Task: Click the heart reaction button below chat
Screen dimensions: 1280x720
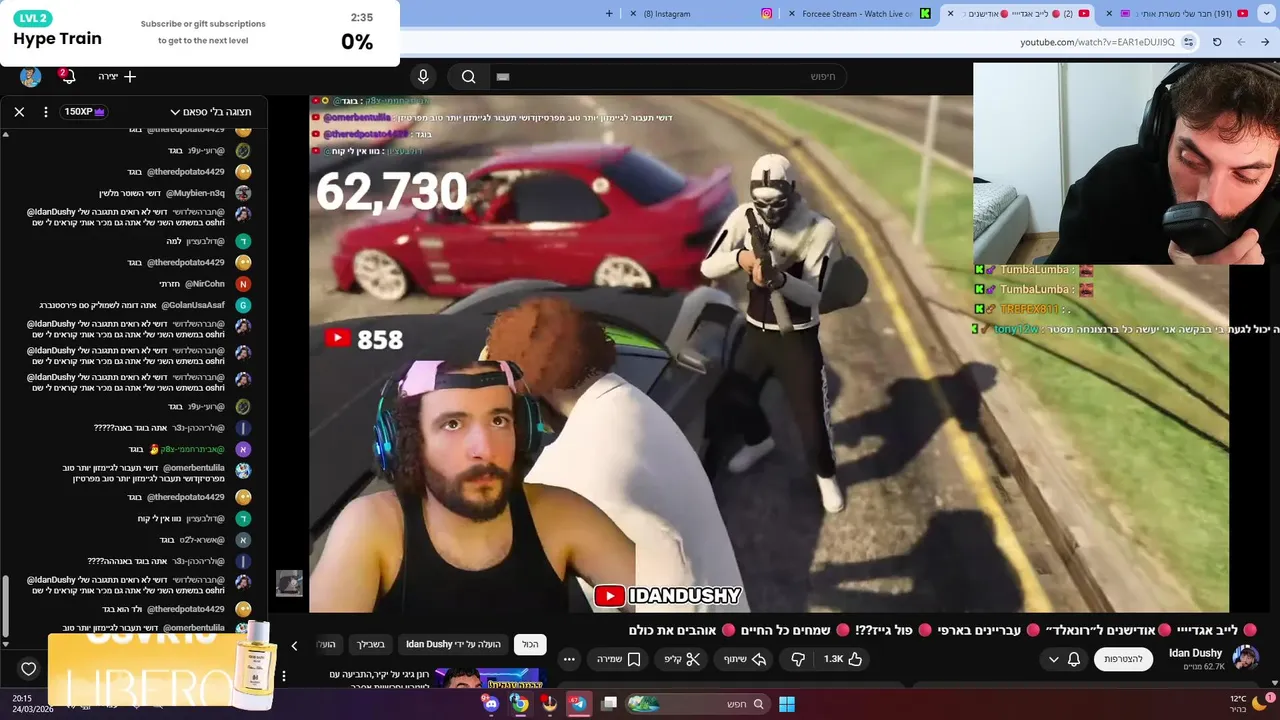Action: [28, 669]
